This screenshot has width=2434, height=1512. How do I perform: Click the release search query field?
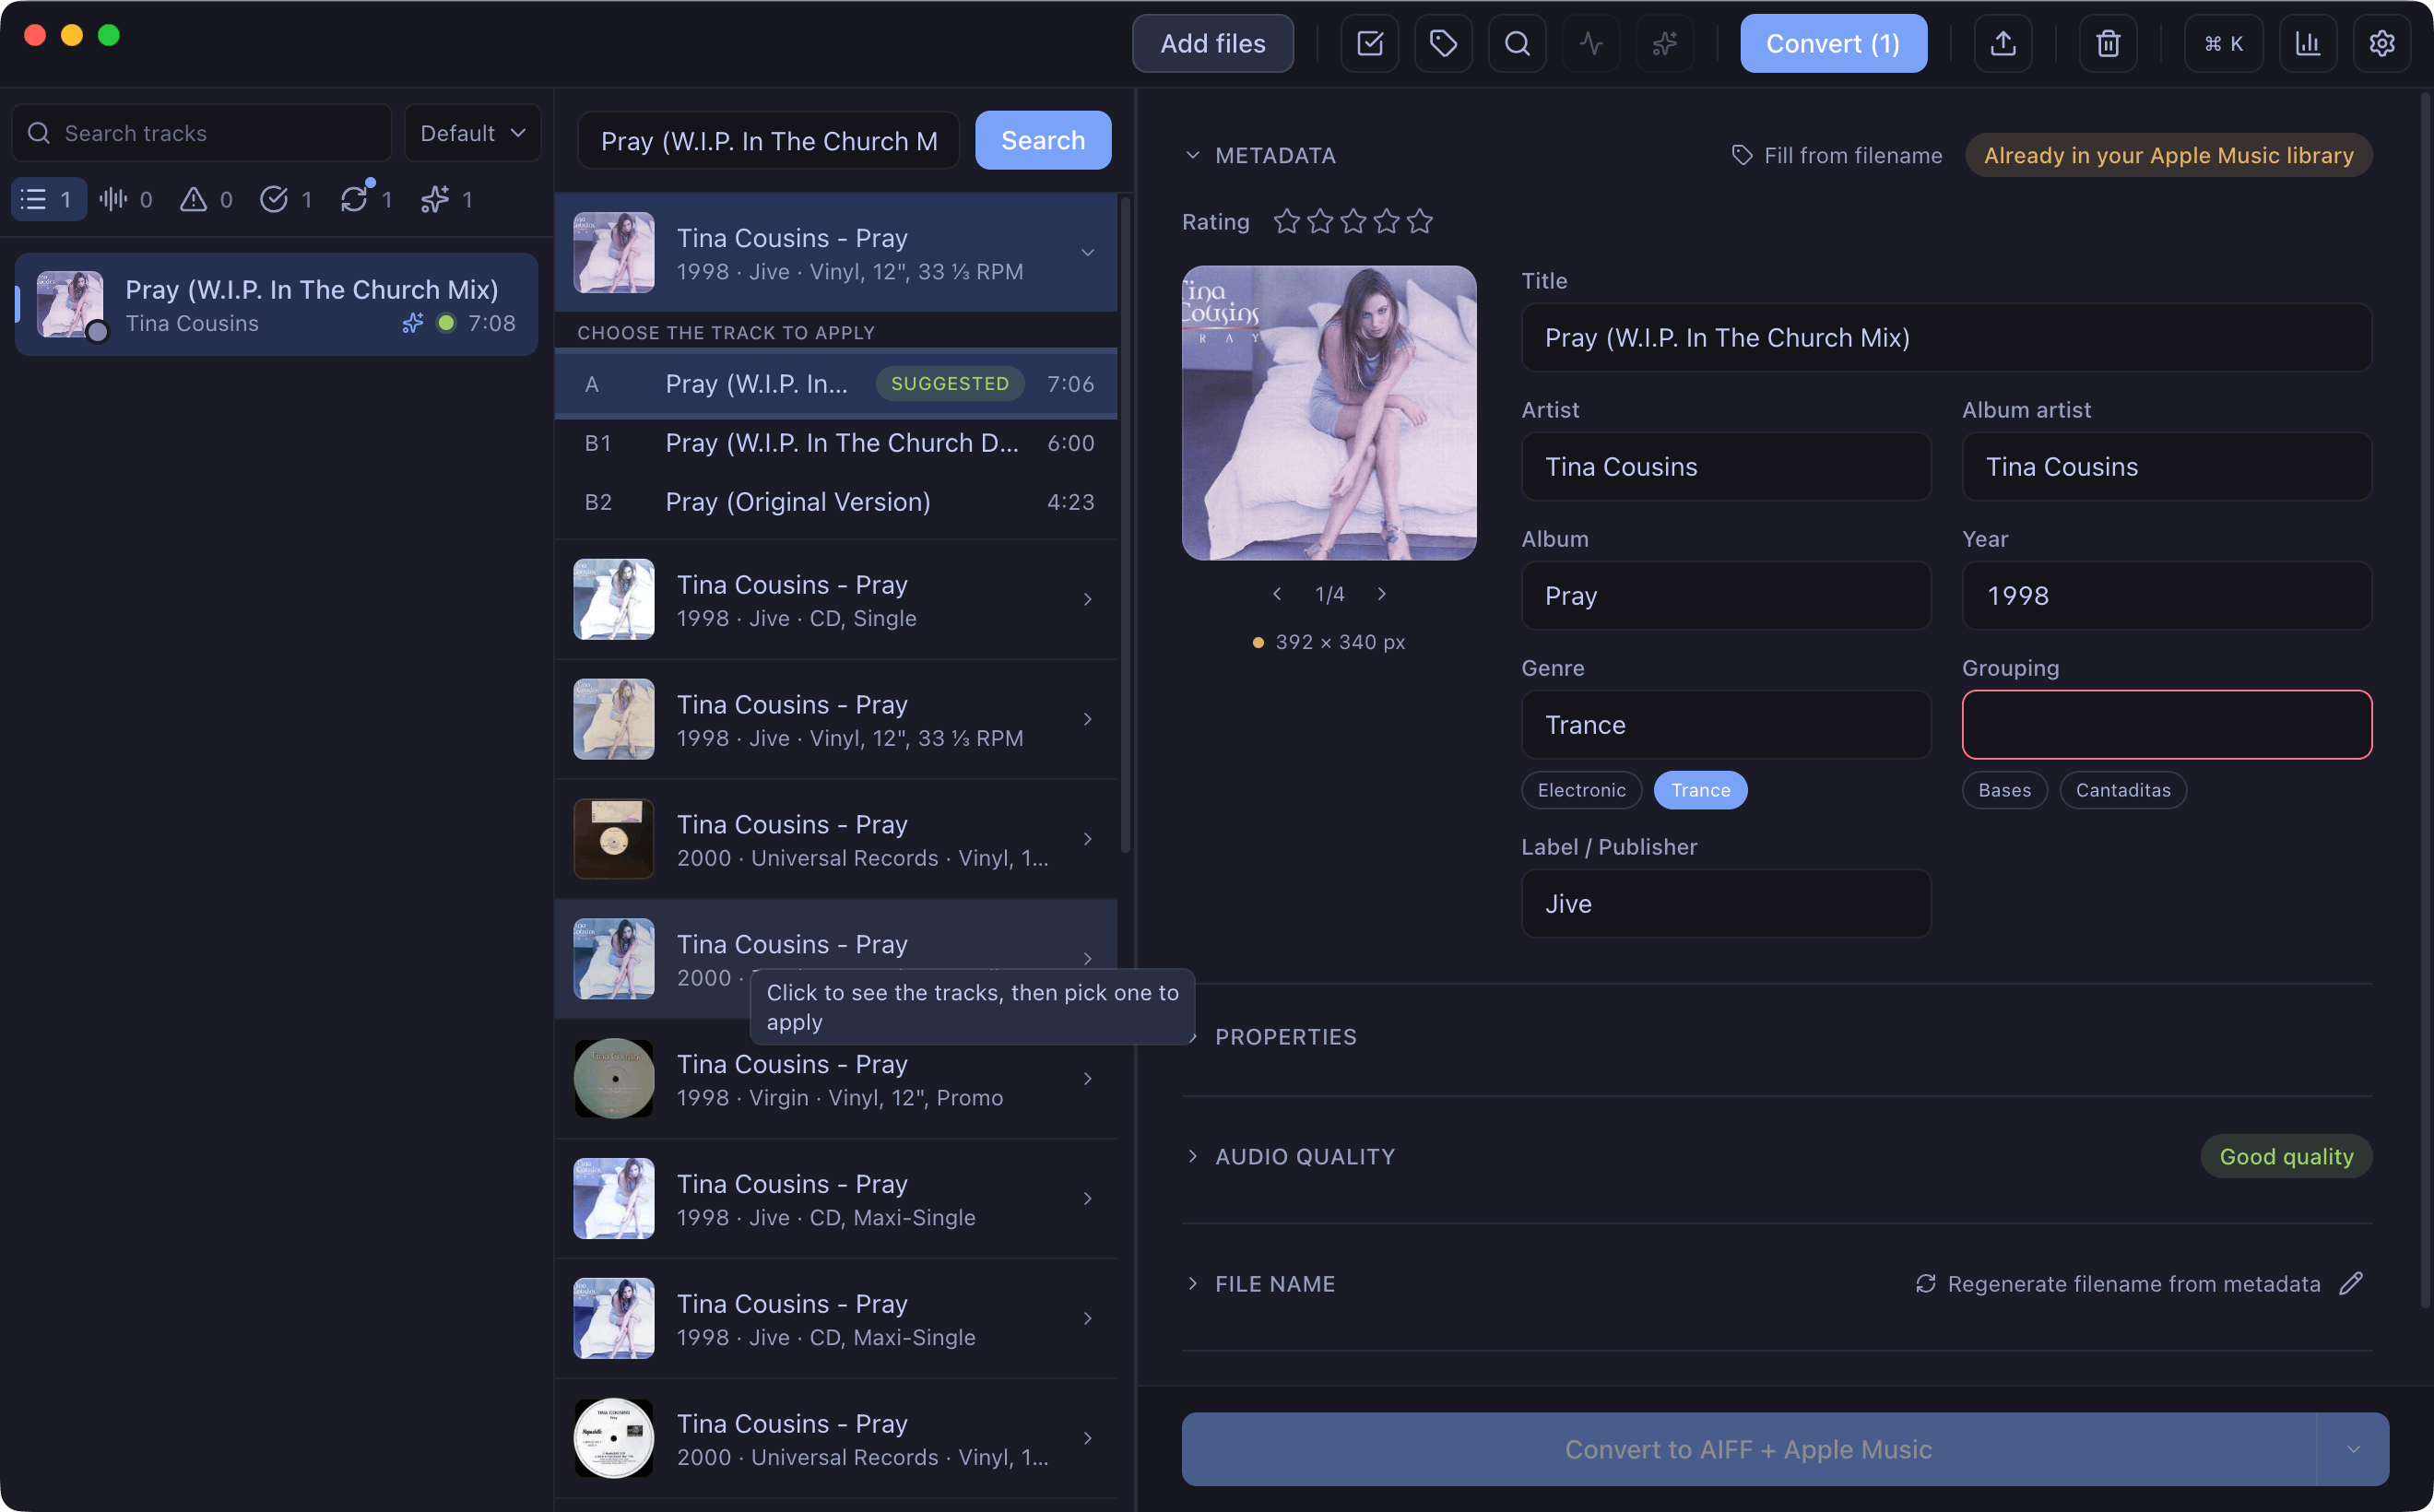coord(768,140)
